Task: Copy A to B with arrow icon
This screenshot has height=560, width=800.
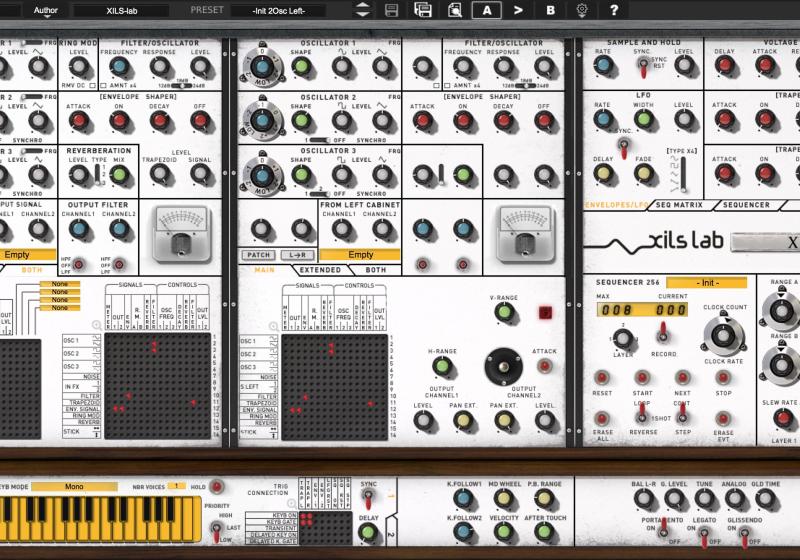Action: point(518,10)
